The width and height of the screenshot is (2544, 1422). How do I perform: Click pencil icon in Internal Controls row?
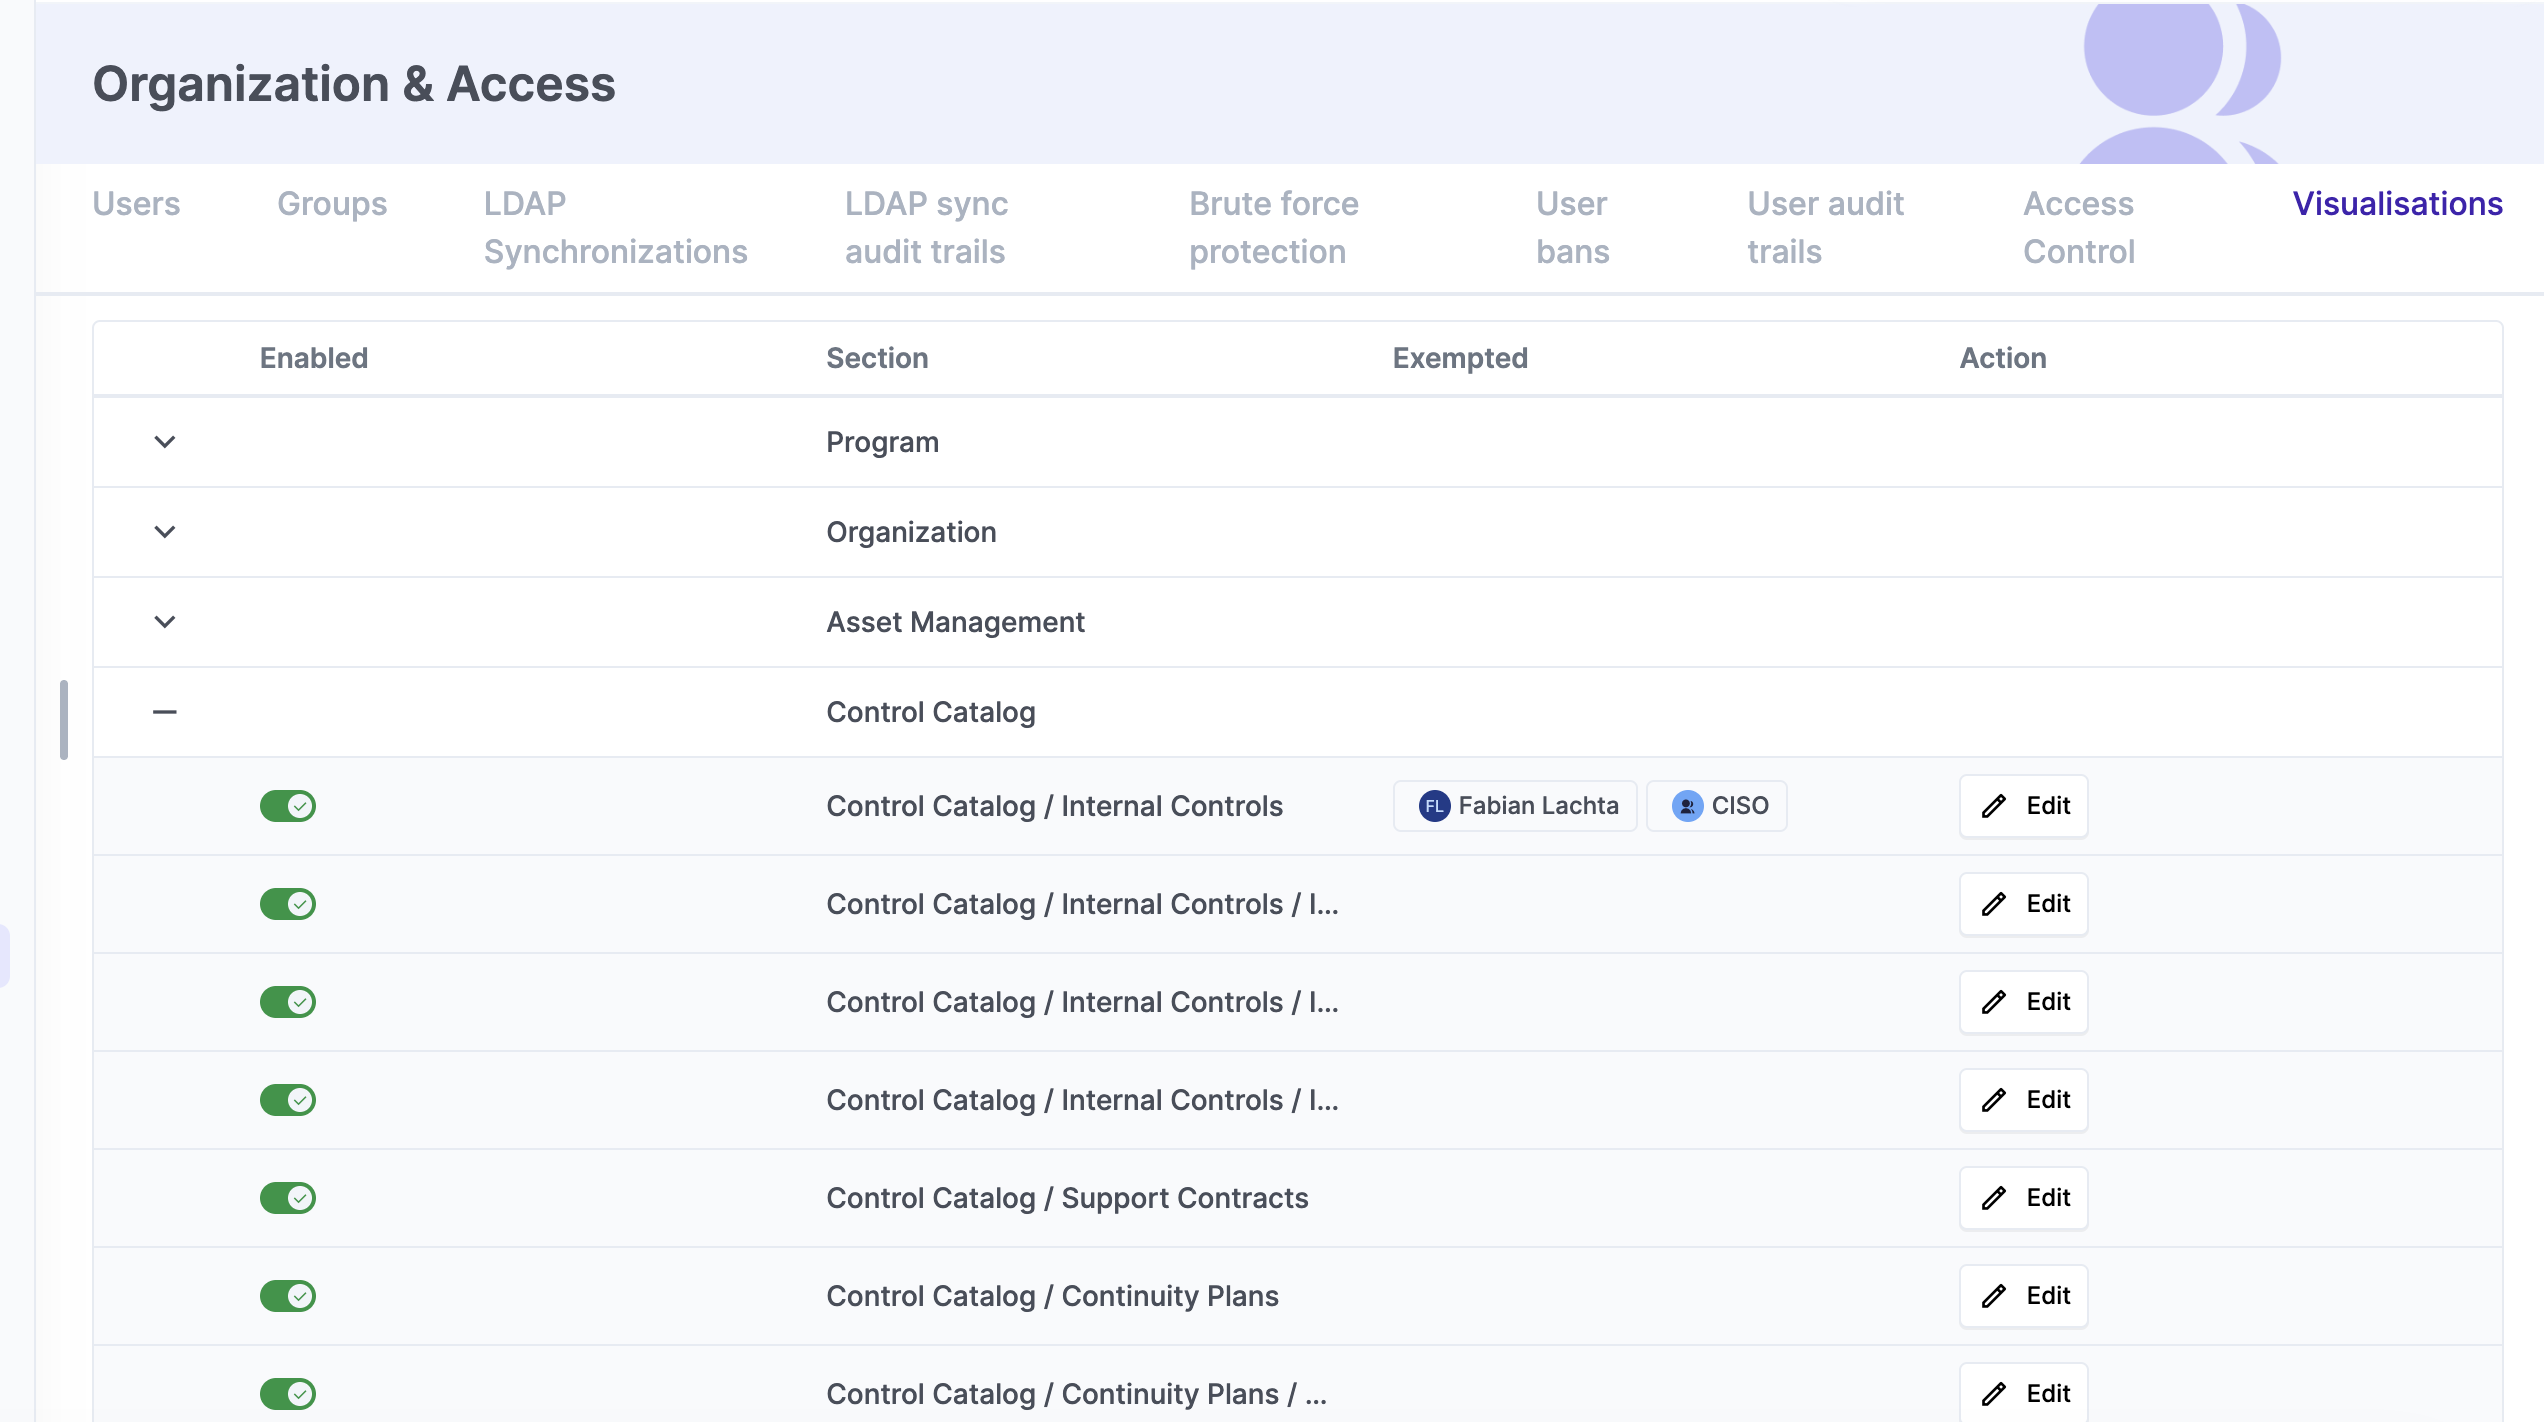point(1994,806)
